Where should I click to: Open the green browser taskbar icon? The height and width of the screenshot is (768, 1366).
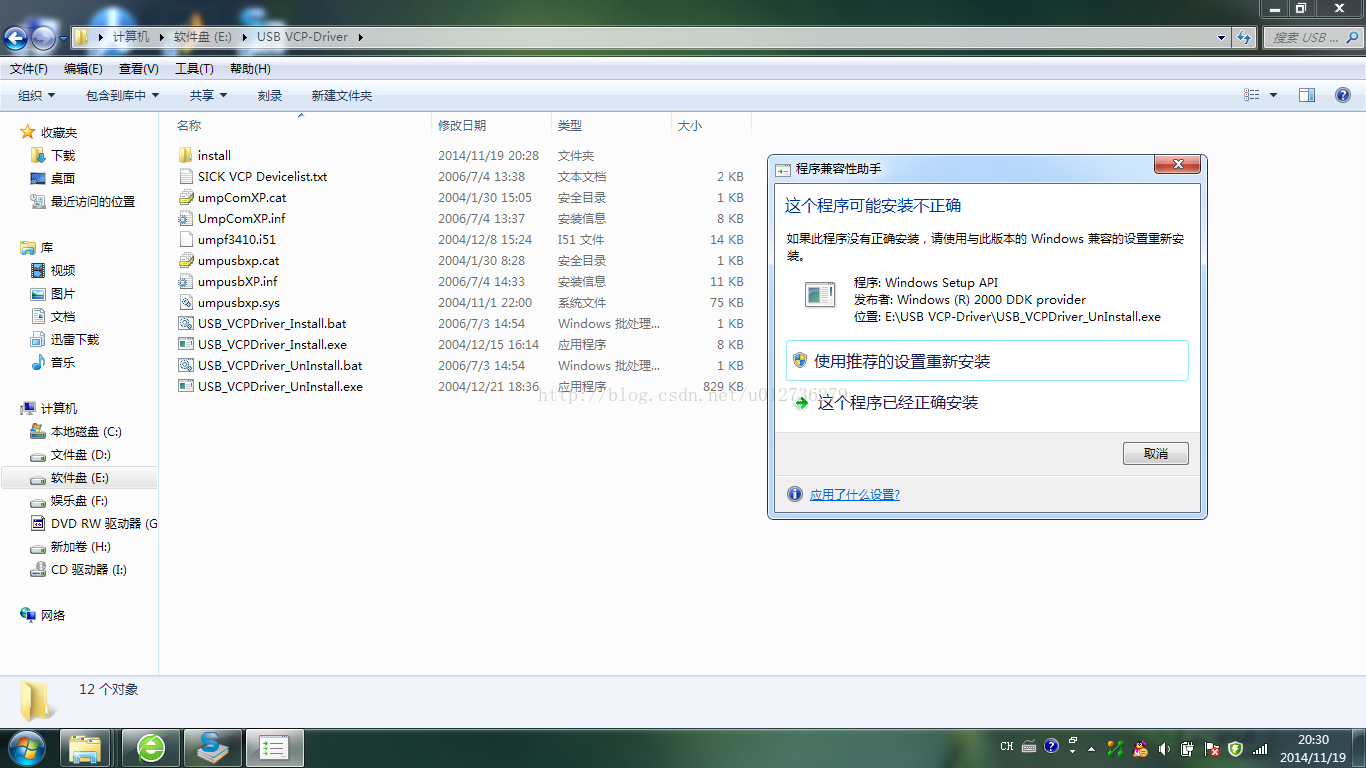tap(151, 748)
